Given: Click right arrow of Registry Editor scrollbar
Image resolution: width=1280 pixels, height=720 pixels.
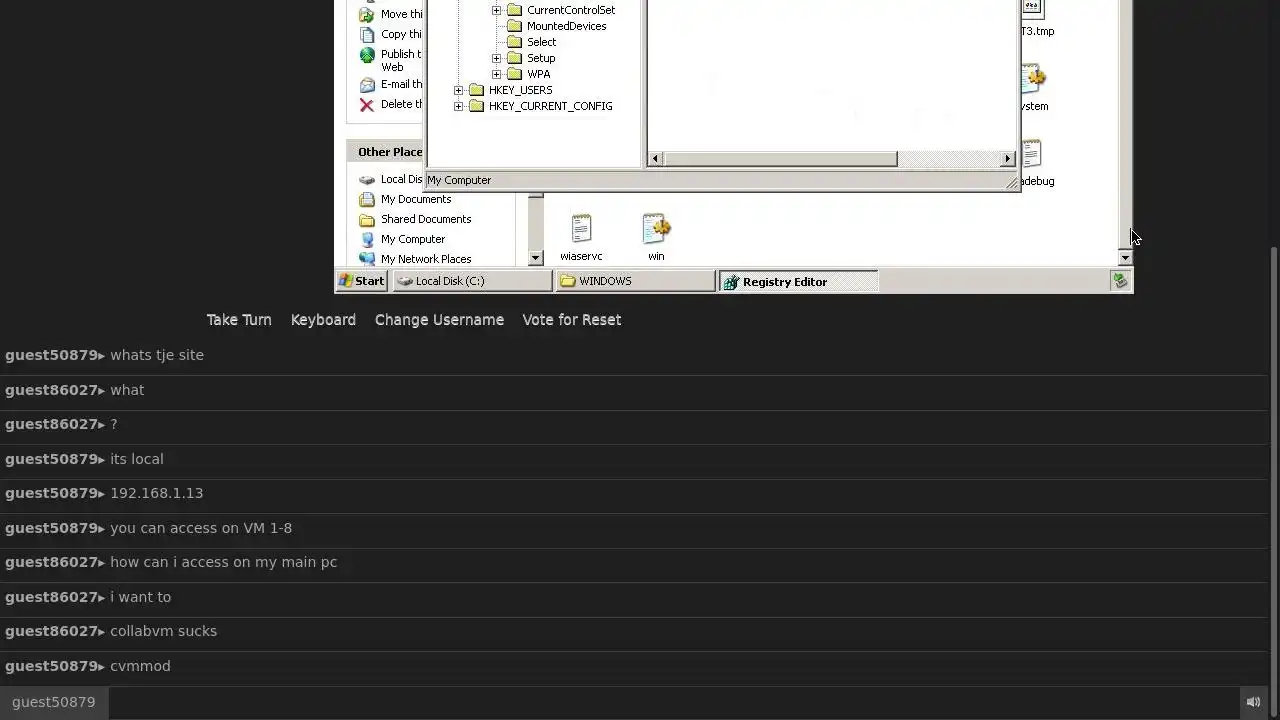Looking at the screenshot, I should click(1008, 159).
